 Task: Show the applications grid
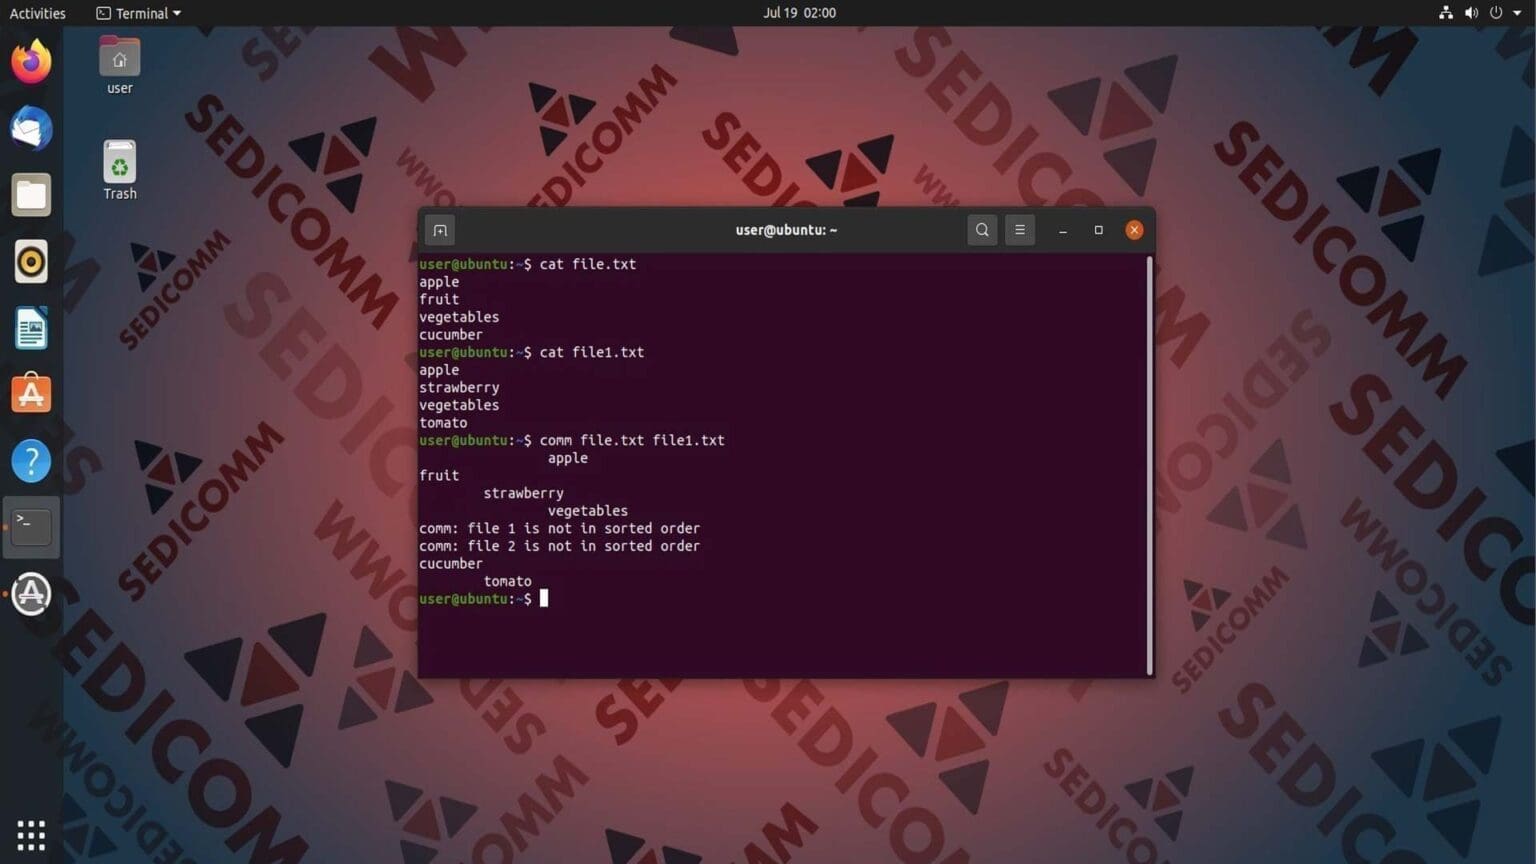point(31,834)
